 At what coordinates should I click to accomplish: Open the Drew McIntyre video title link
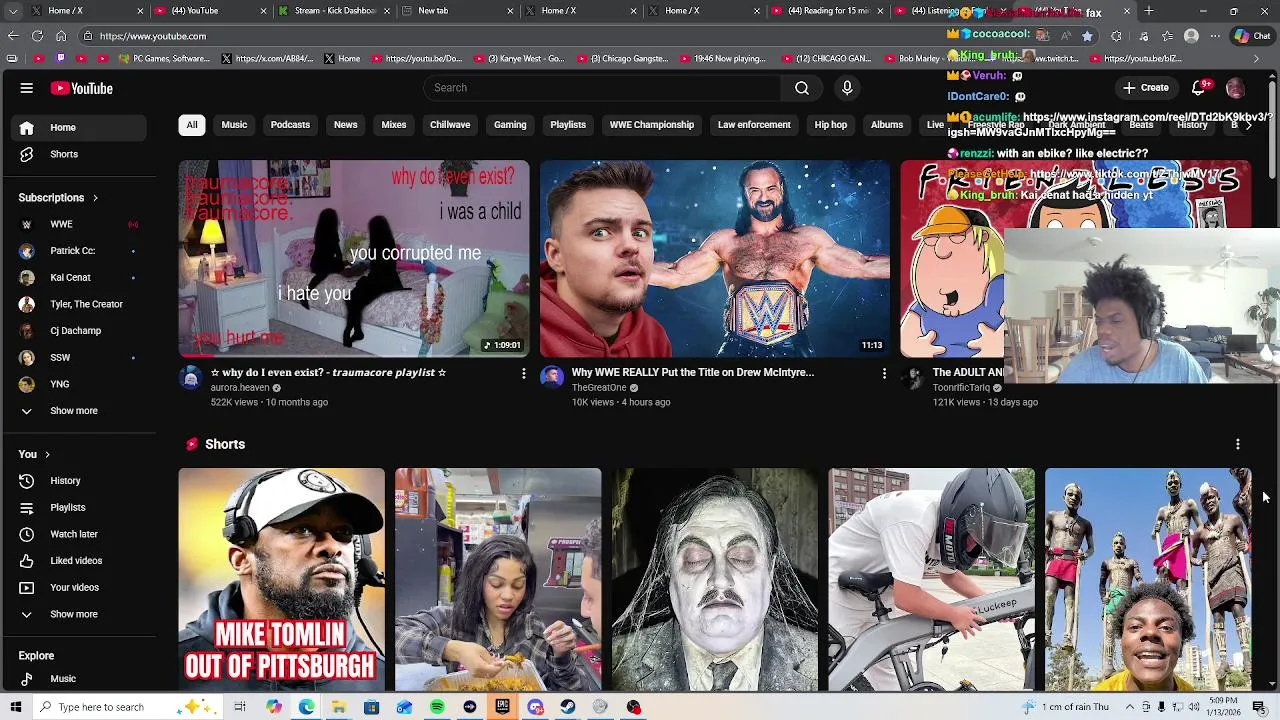(693, 373)
